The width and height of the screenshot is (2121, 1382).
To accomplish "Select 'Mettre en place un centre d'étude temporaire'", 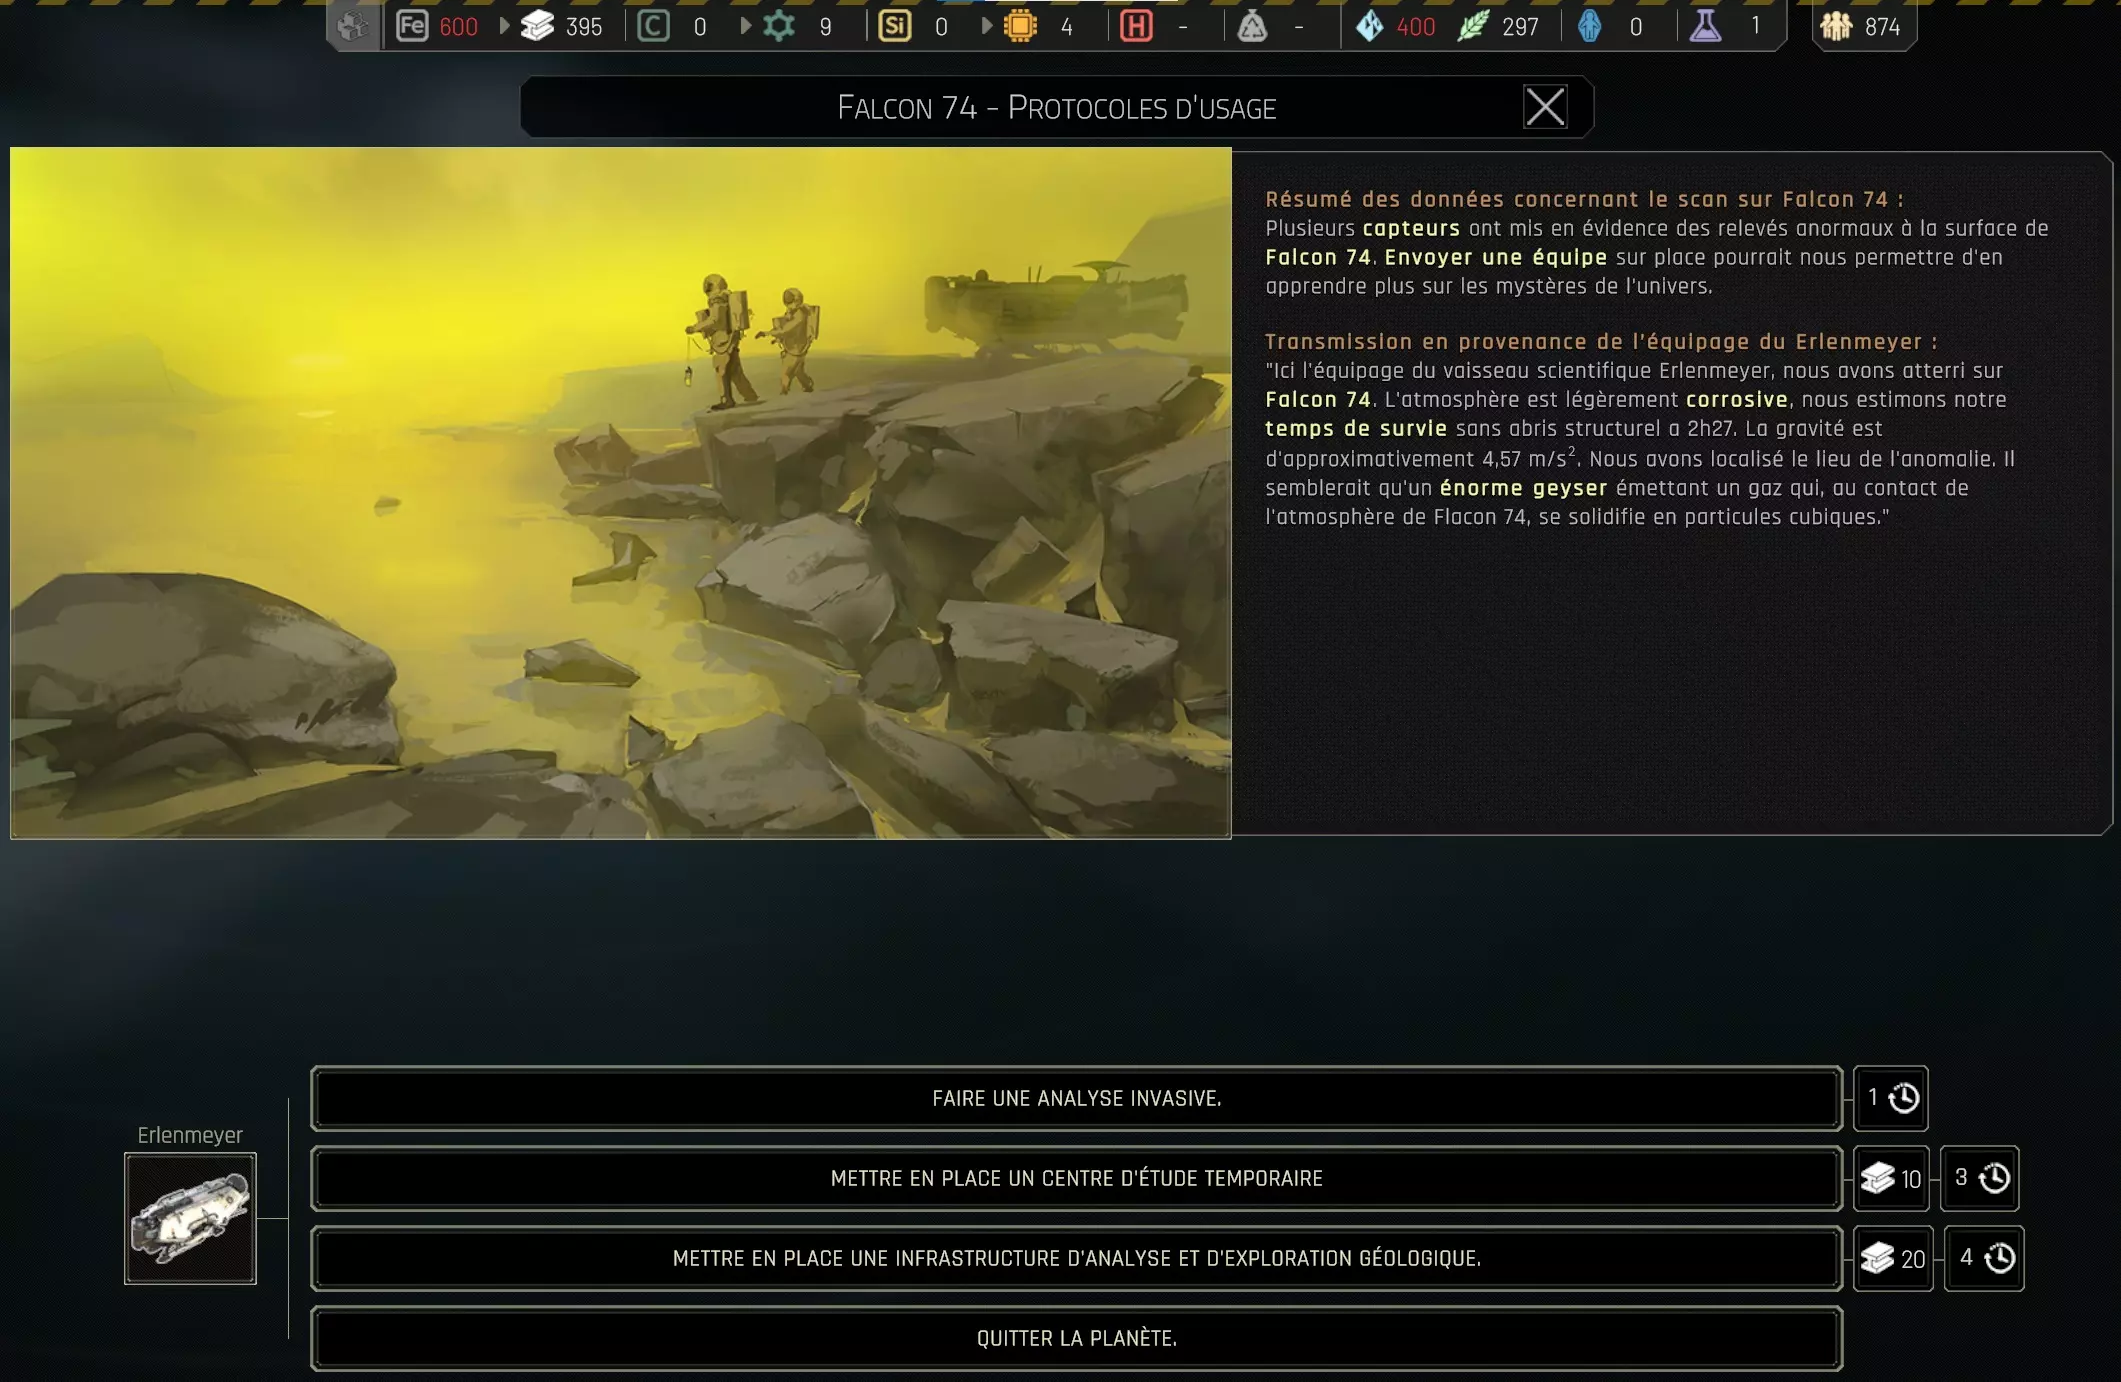I will tap(1076, 1178).
